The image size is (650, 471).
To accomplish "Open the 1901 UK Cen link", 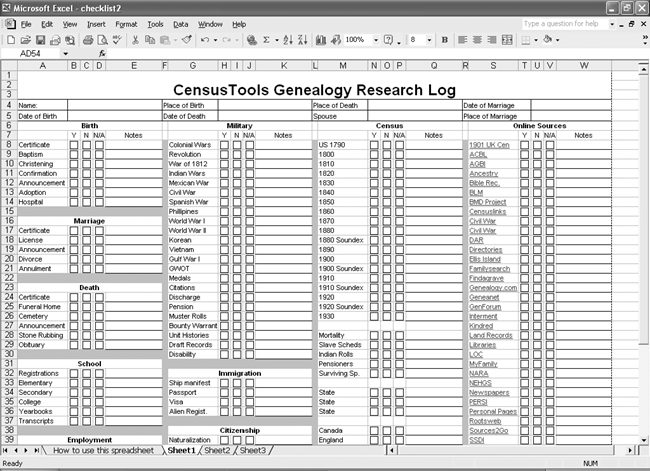I will [489, 145].
